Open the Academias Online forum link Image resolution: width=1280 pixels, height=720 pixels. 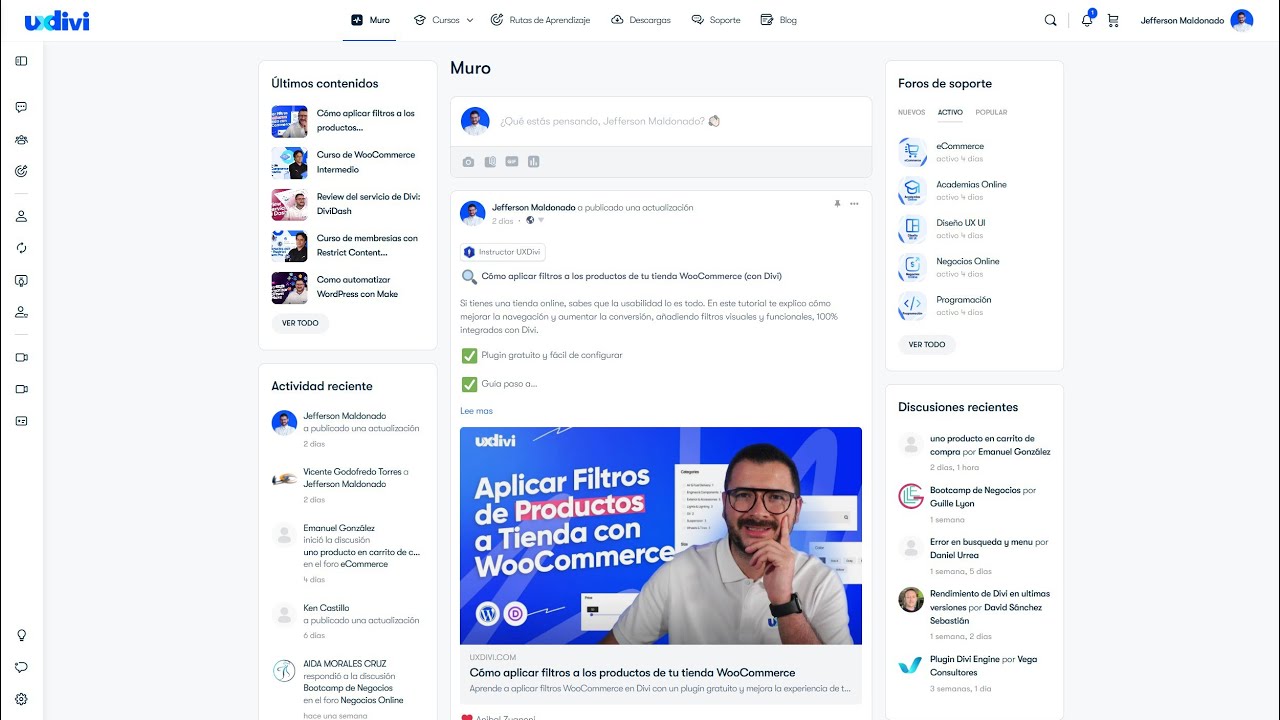point(971,184)
